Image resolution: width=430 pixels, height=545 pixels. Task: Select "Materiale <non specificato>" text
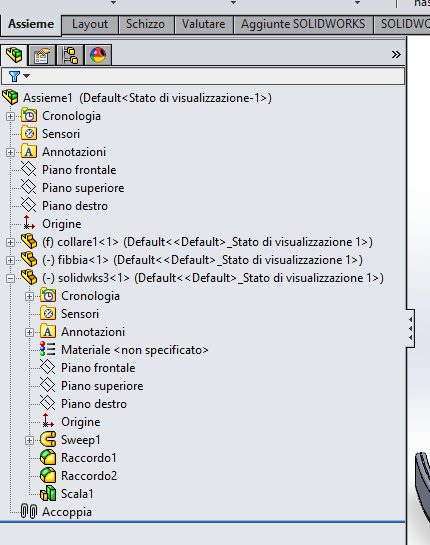coord(135,350)
